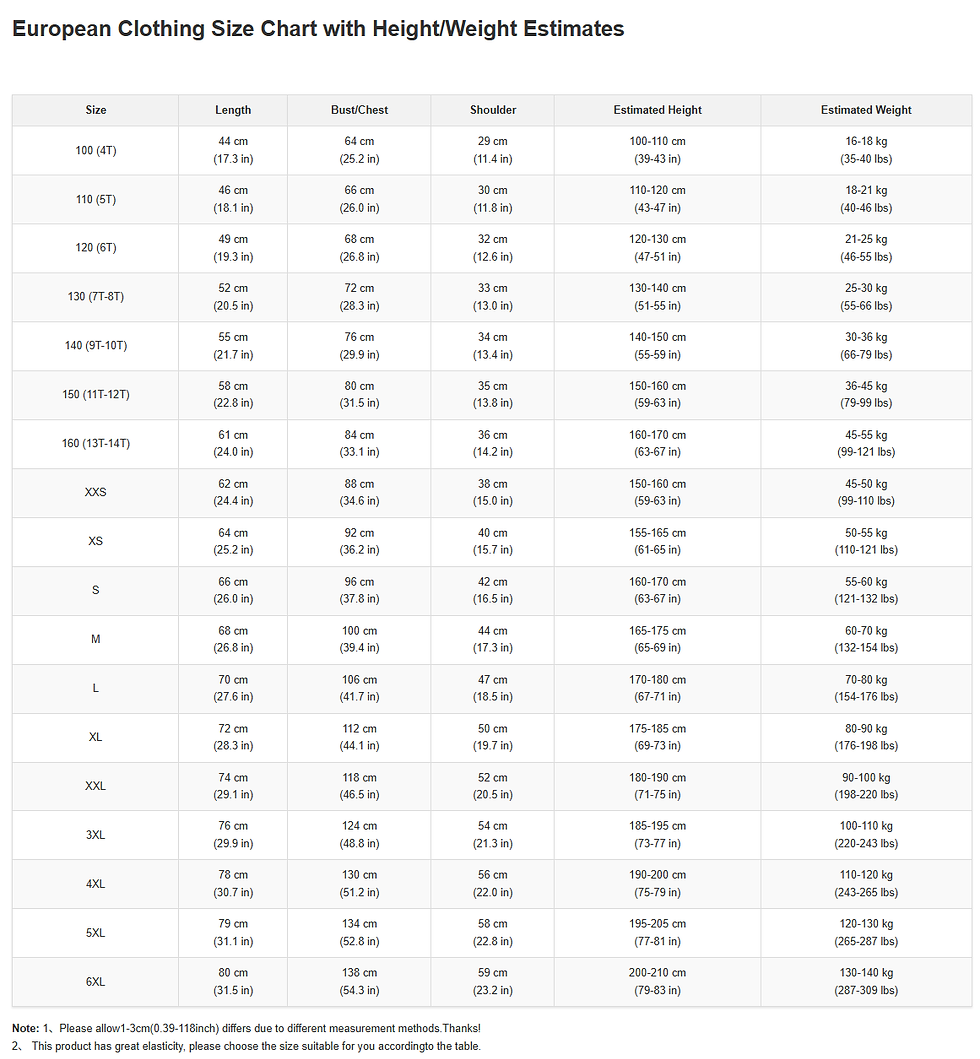Select the 160 (13T-14T) size cell
980x1059 pixels.
pos(95,444)
